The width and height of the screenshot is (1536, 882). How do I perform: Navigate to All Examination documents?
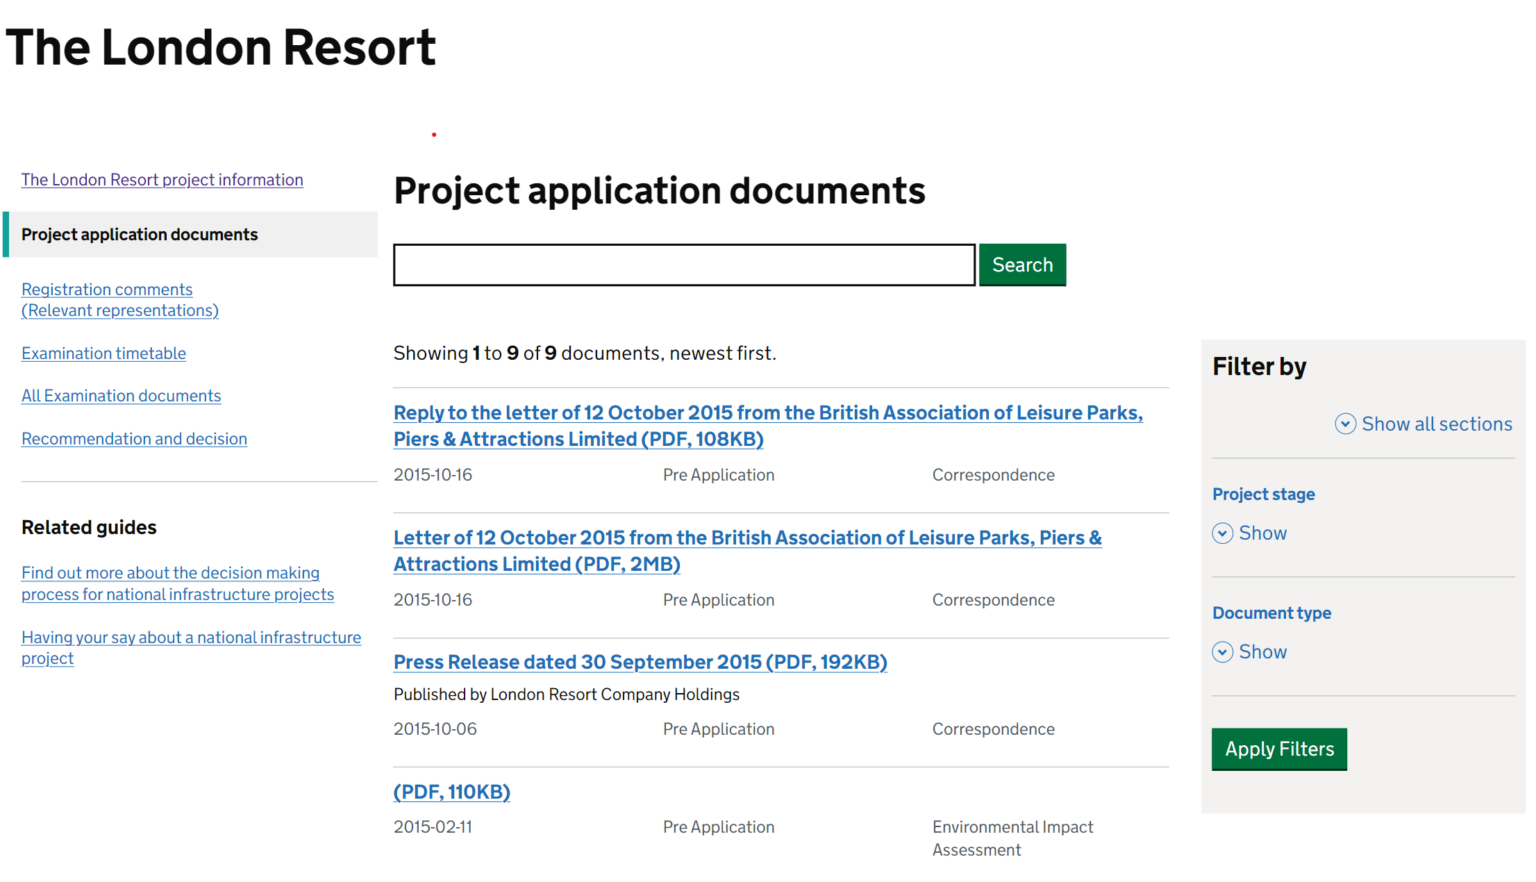click(x=121, y=396)
